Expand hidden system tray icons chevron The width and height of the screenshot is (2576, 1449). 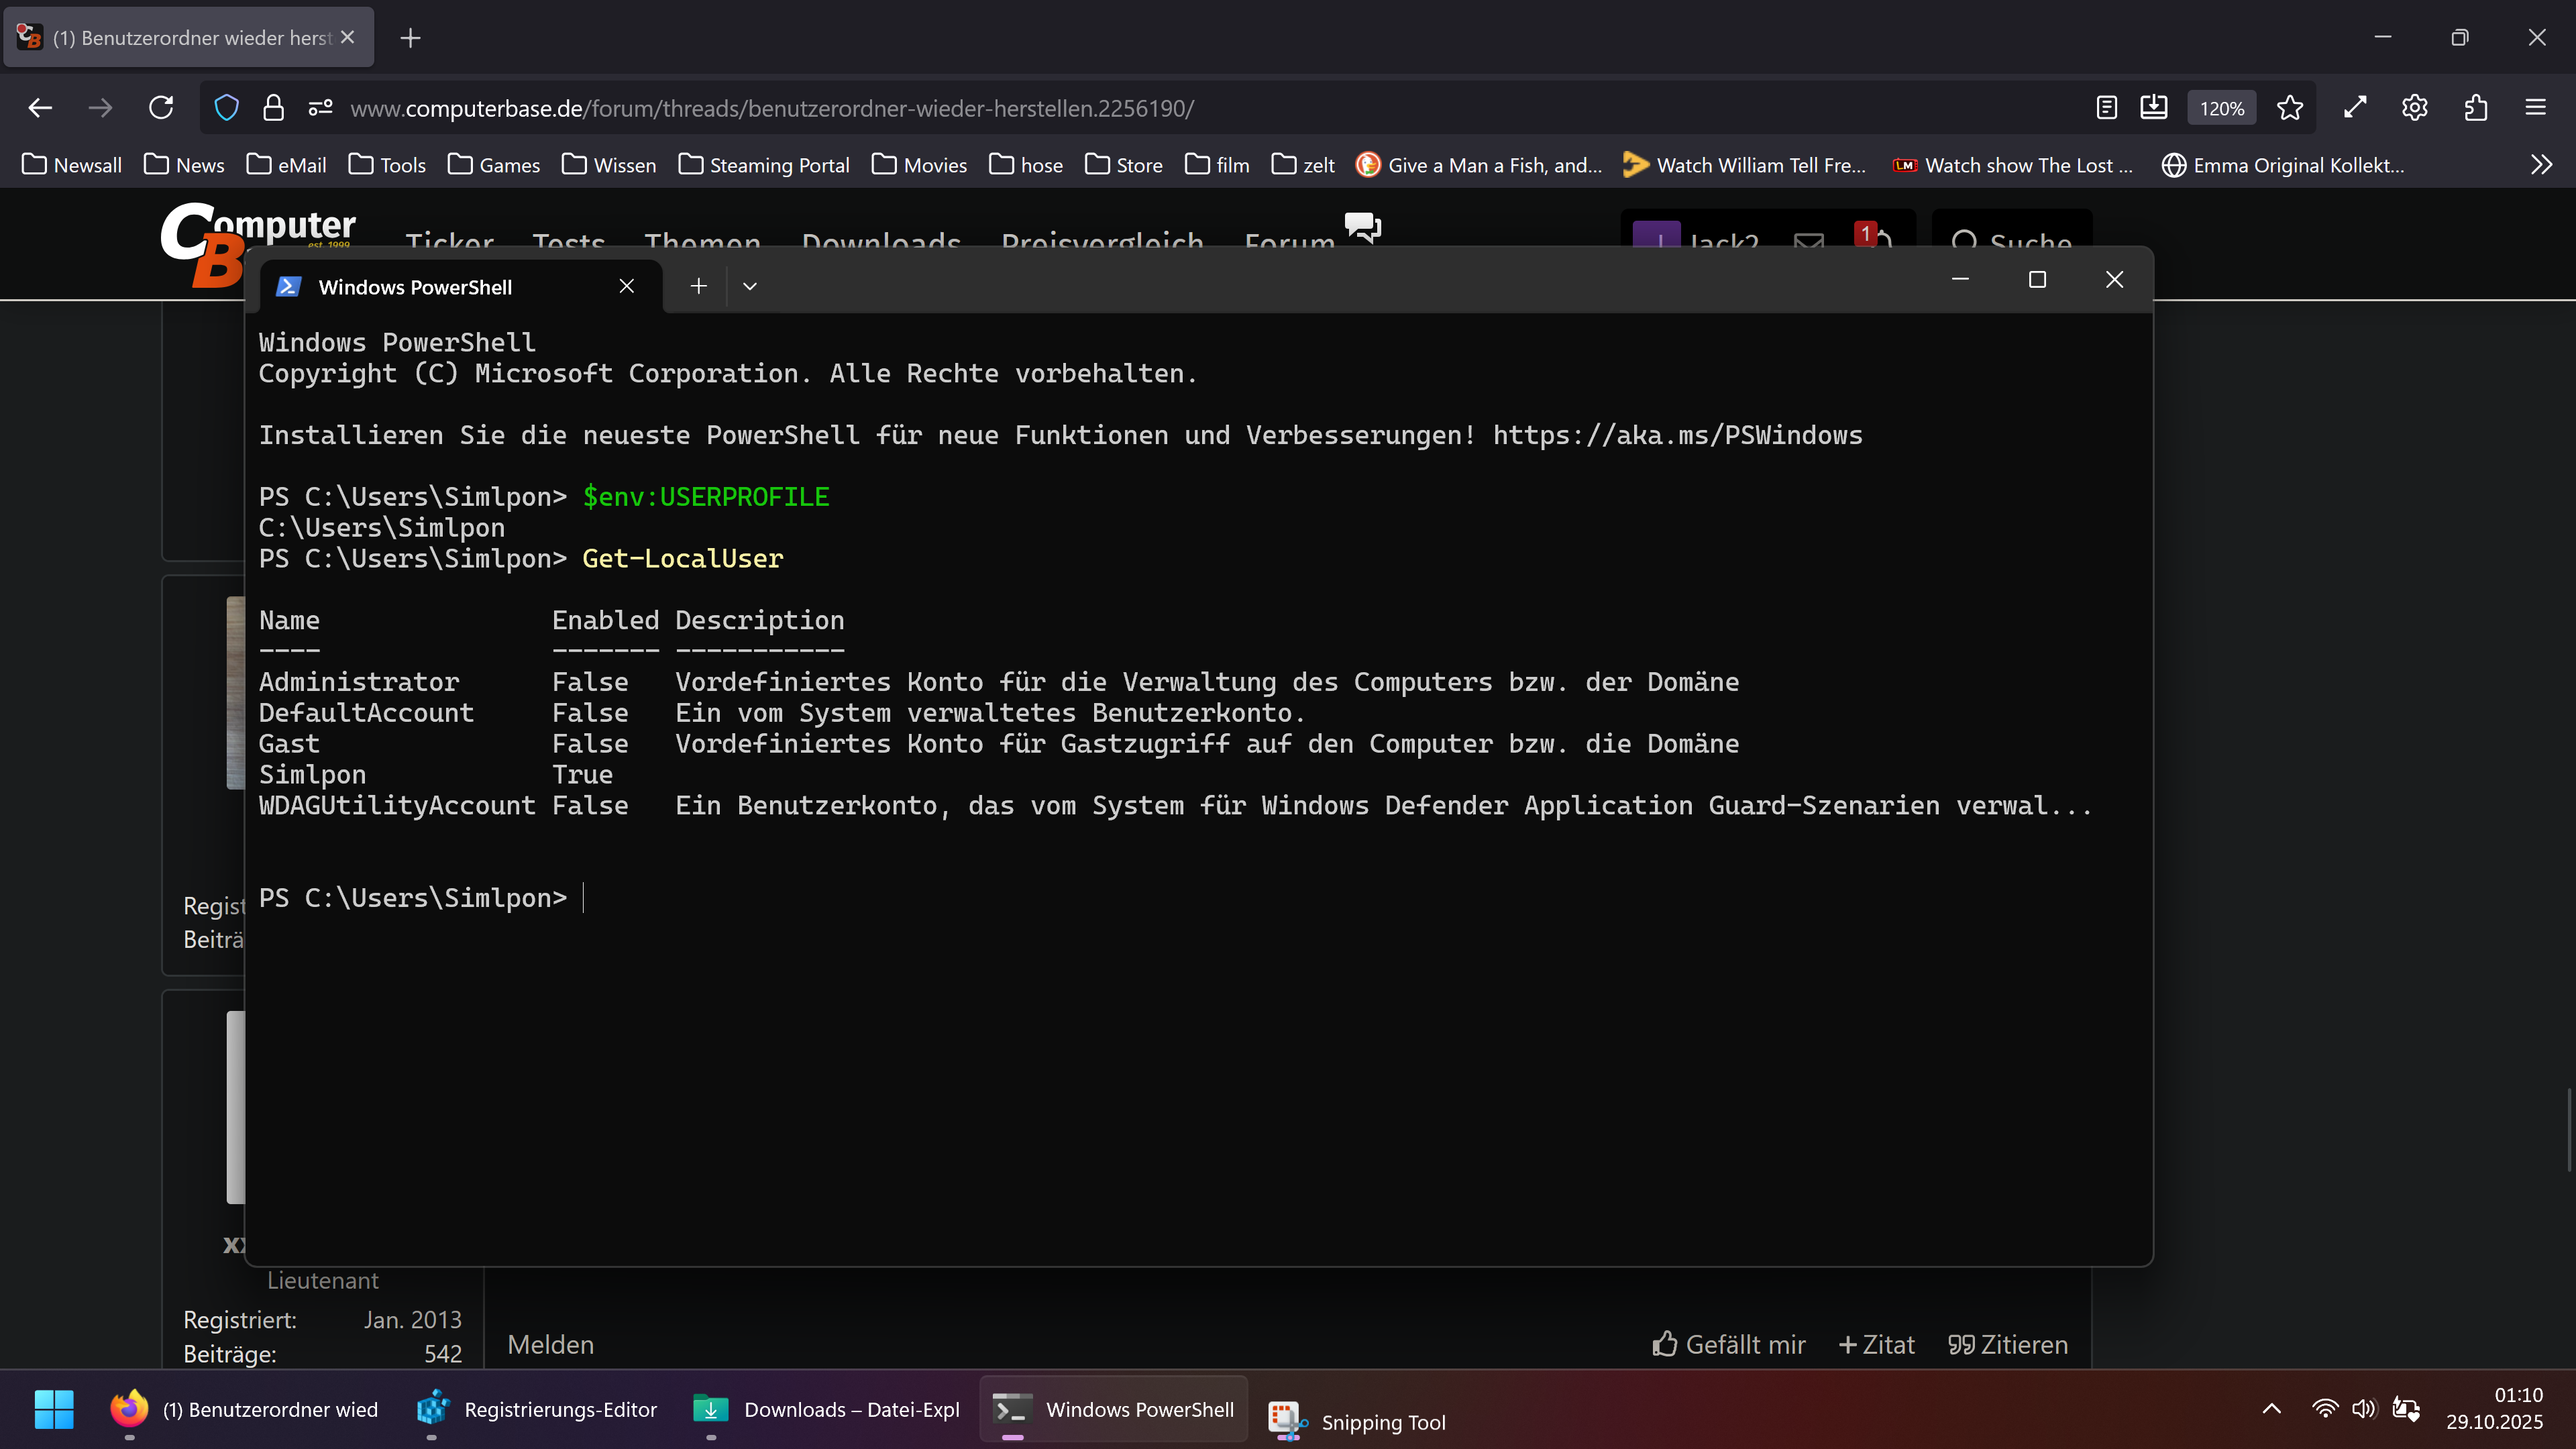tap(2271, 1409)
